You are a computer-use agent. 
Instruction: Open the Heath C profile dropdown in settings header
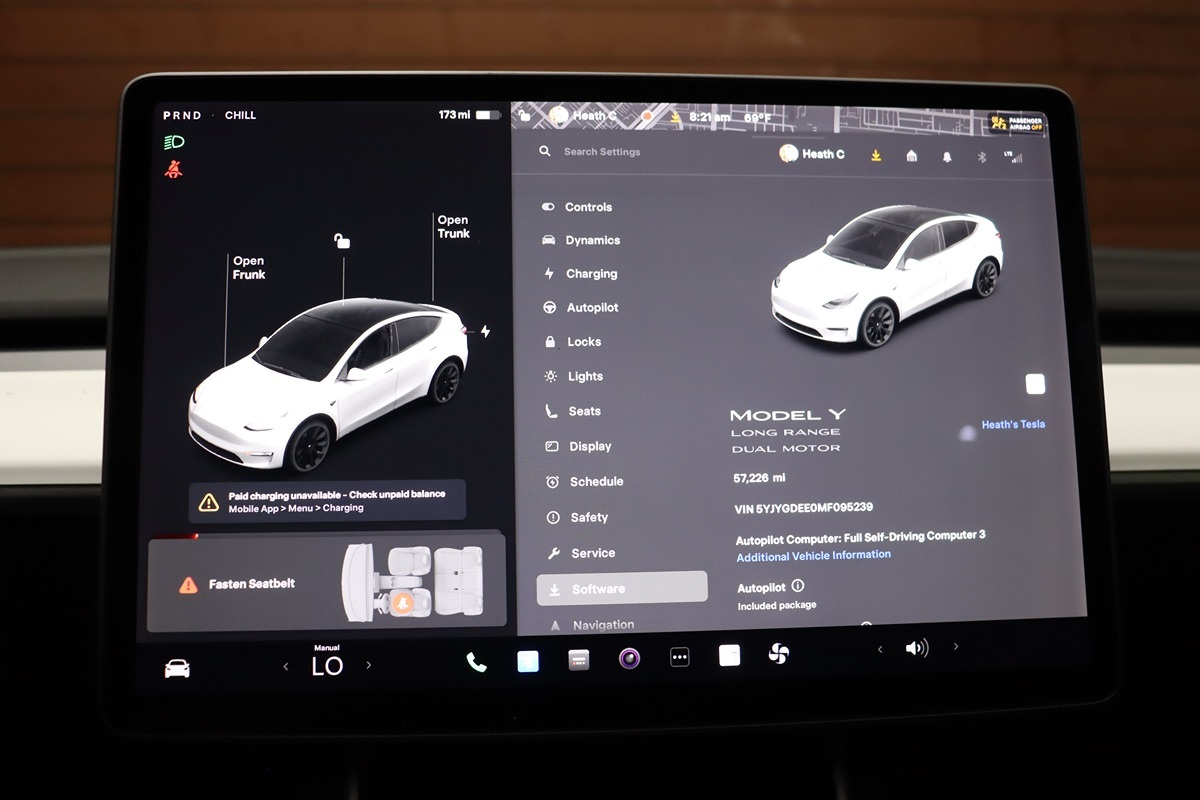pyautogui.click(x=812, y=154)
